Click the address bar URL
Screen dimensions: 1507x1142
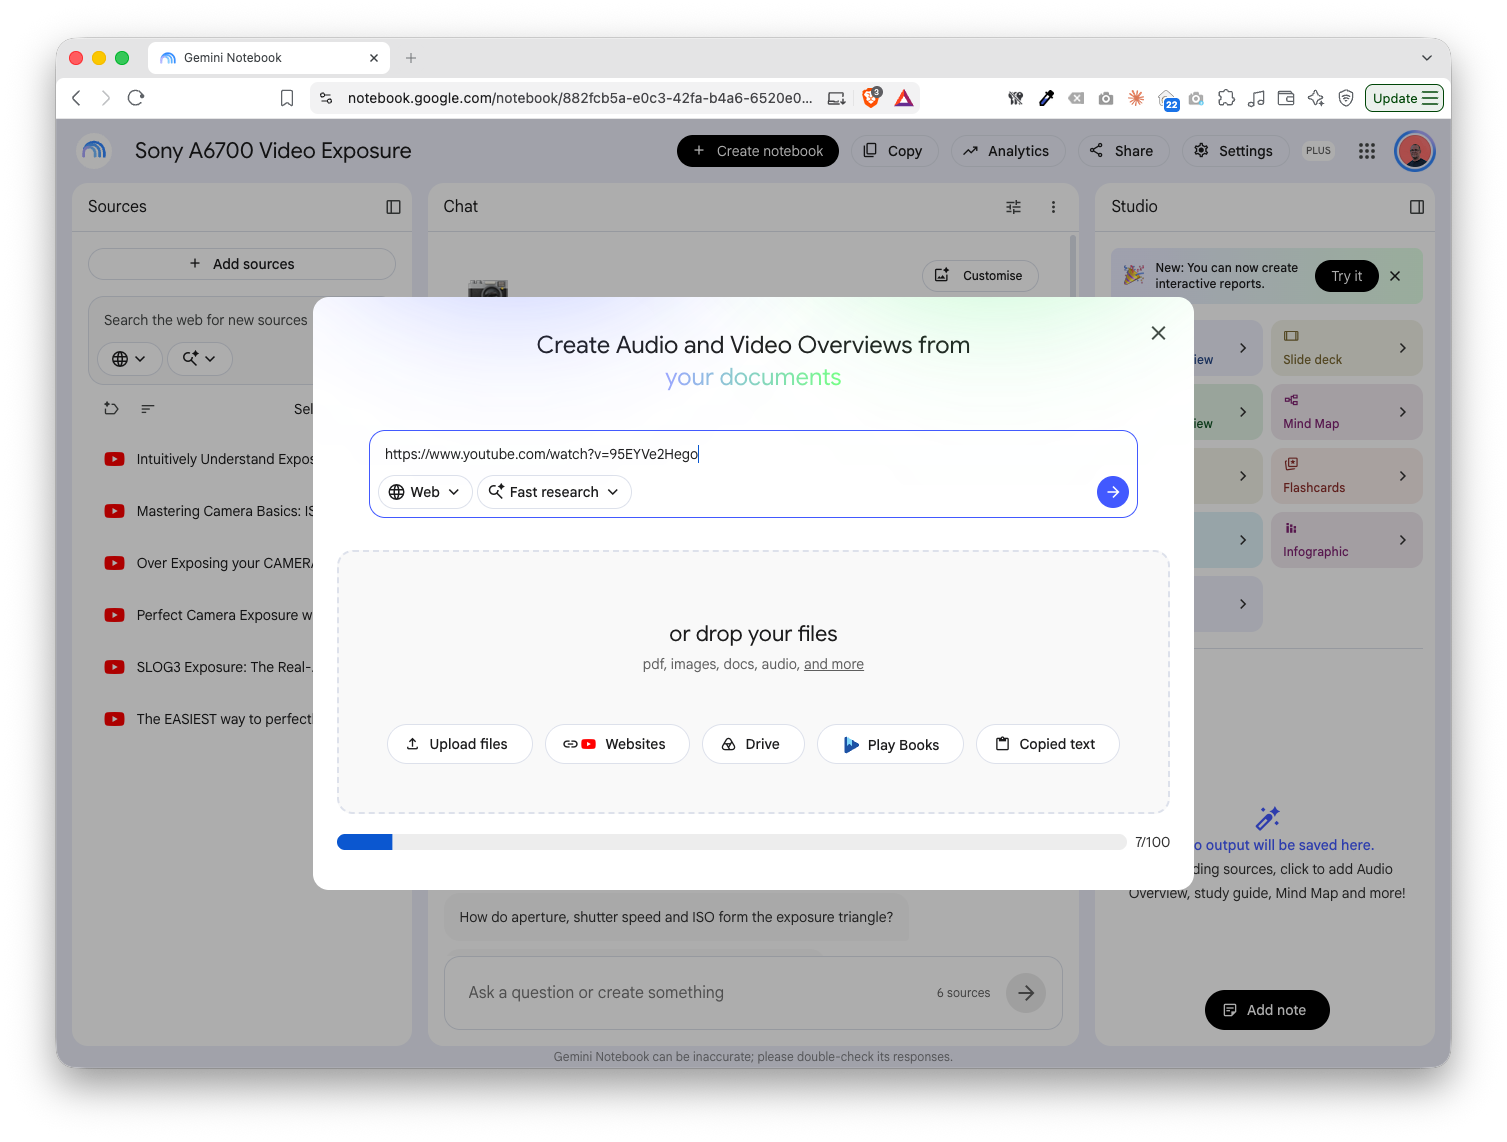click(x=580, y=98)
